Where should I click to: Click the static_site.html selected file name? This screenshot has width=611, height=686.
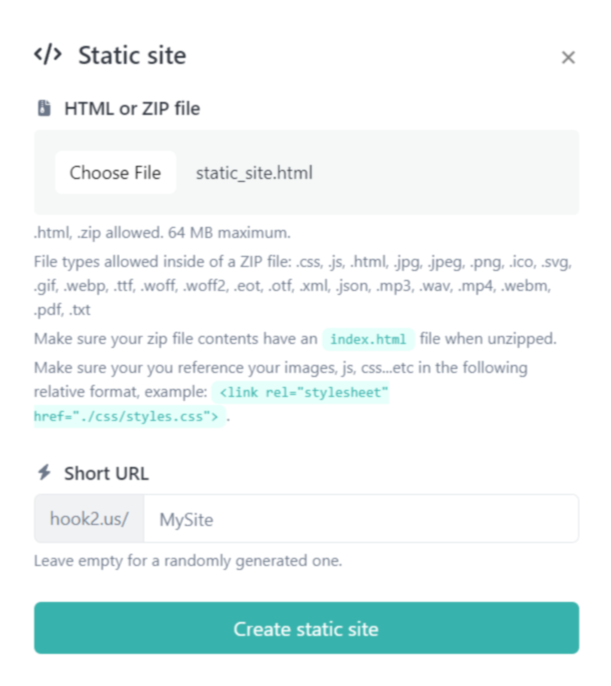pos(254,173)
